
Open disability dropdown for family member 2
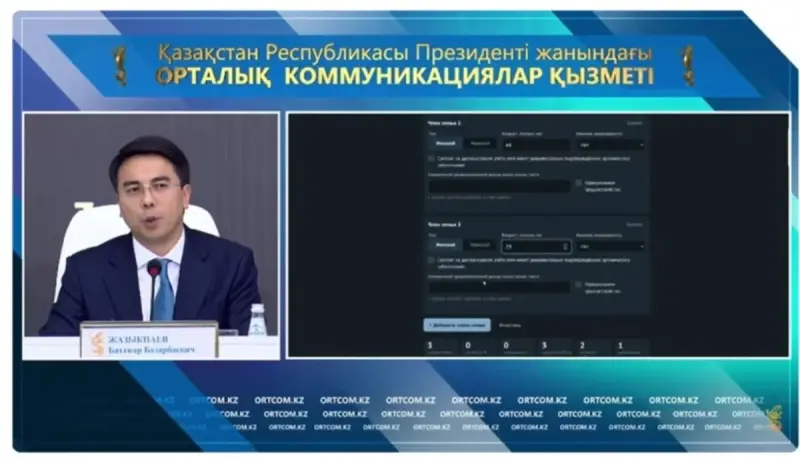click(611, 145)
